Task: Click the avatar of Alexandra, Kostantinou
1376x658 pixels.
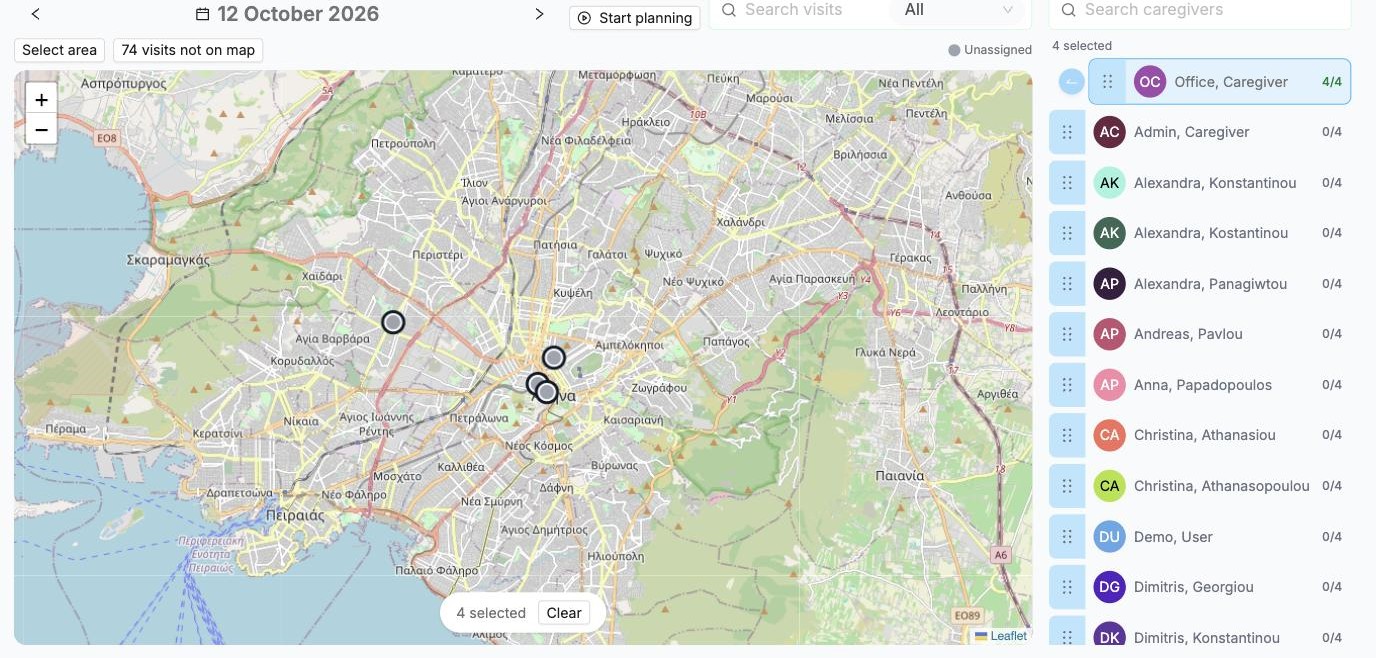Action: tap(1109, 233)
